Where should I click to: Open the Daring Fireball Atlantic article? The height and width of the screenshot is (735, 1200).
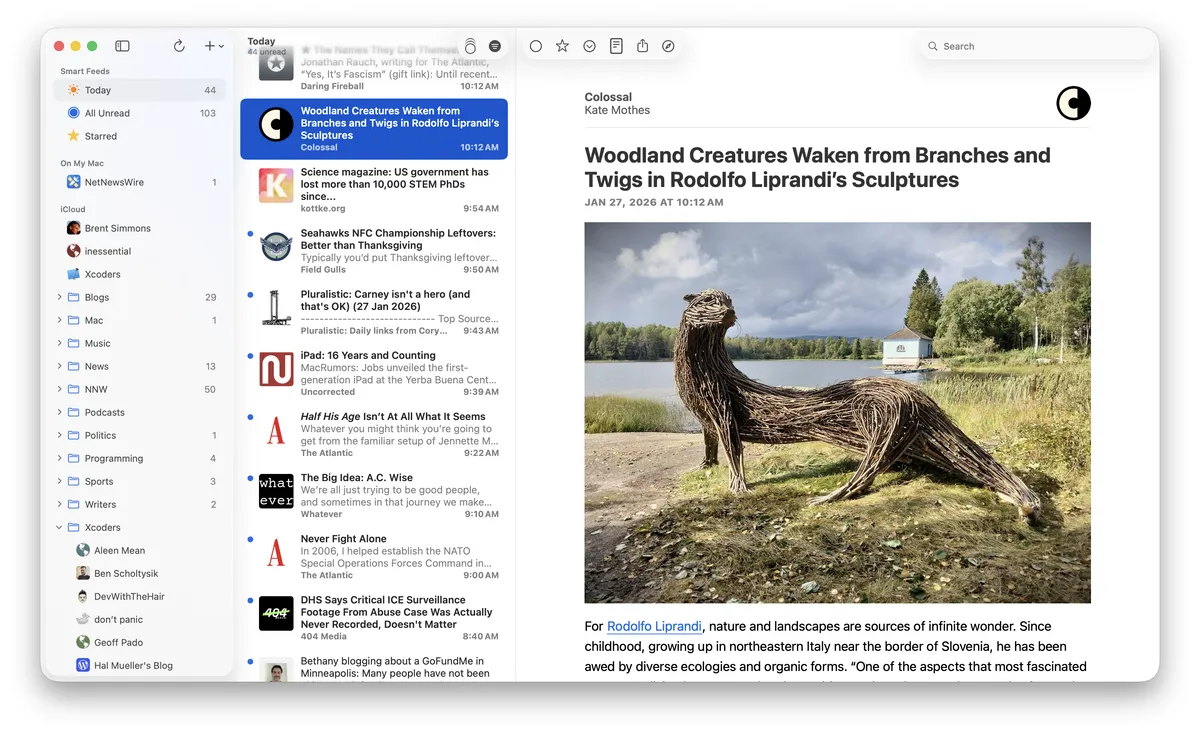[374, 70]
